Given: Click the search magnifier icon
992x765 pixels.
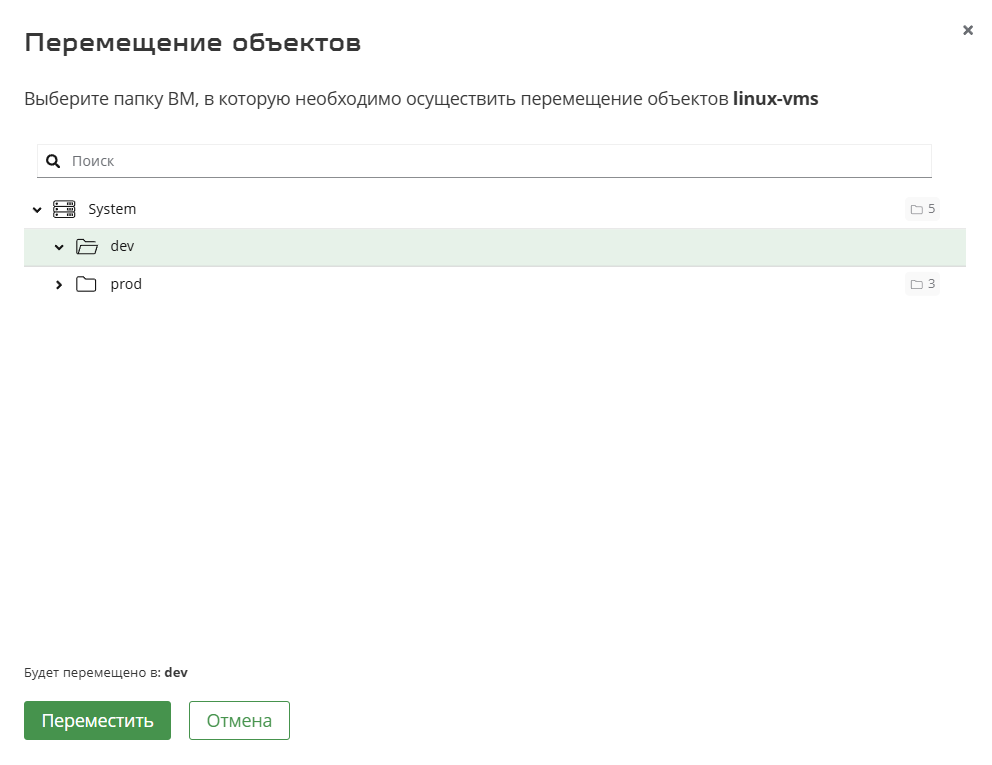Looking at the screenshot, I should click(53, 161).
